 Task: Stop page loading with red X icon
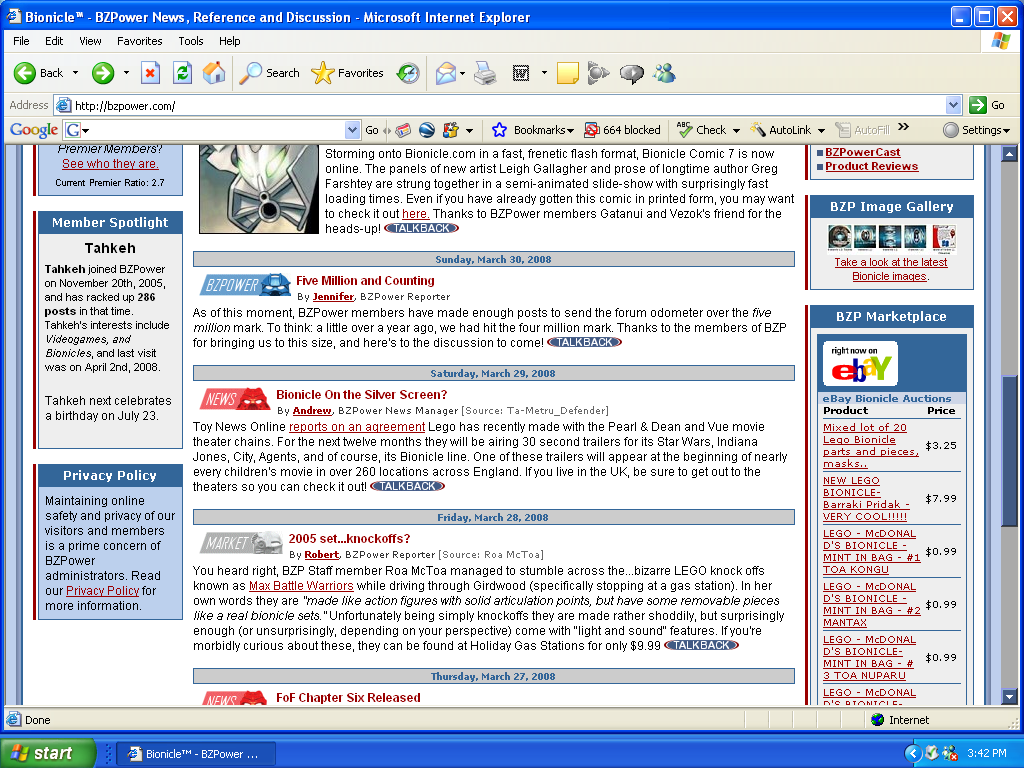coord(150,73)
